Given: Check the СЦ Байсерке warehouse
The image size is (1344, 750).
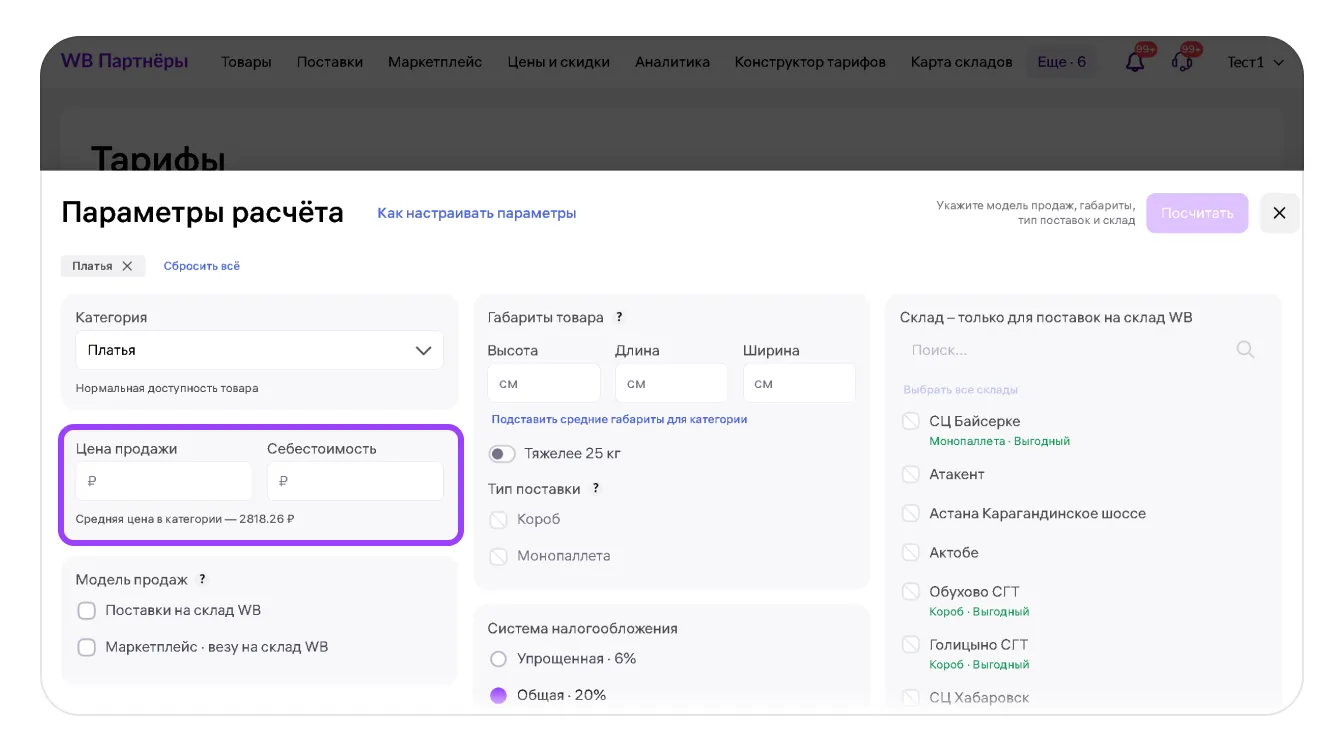Looking at the screenshot, I should [x=911, y=421].
